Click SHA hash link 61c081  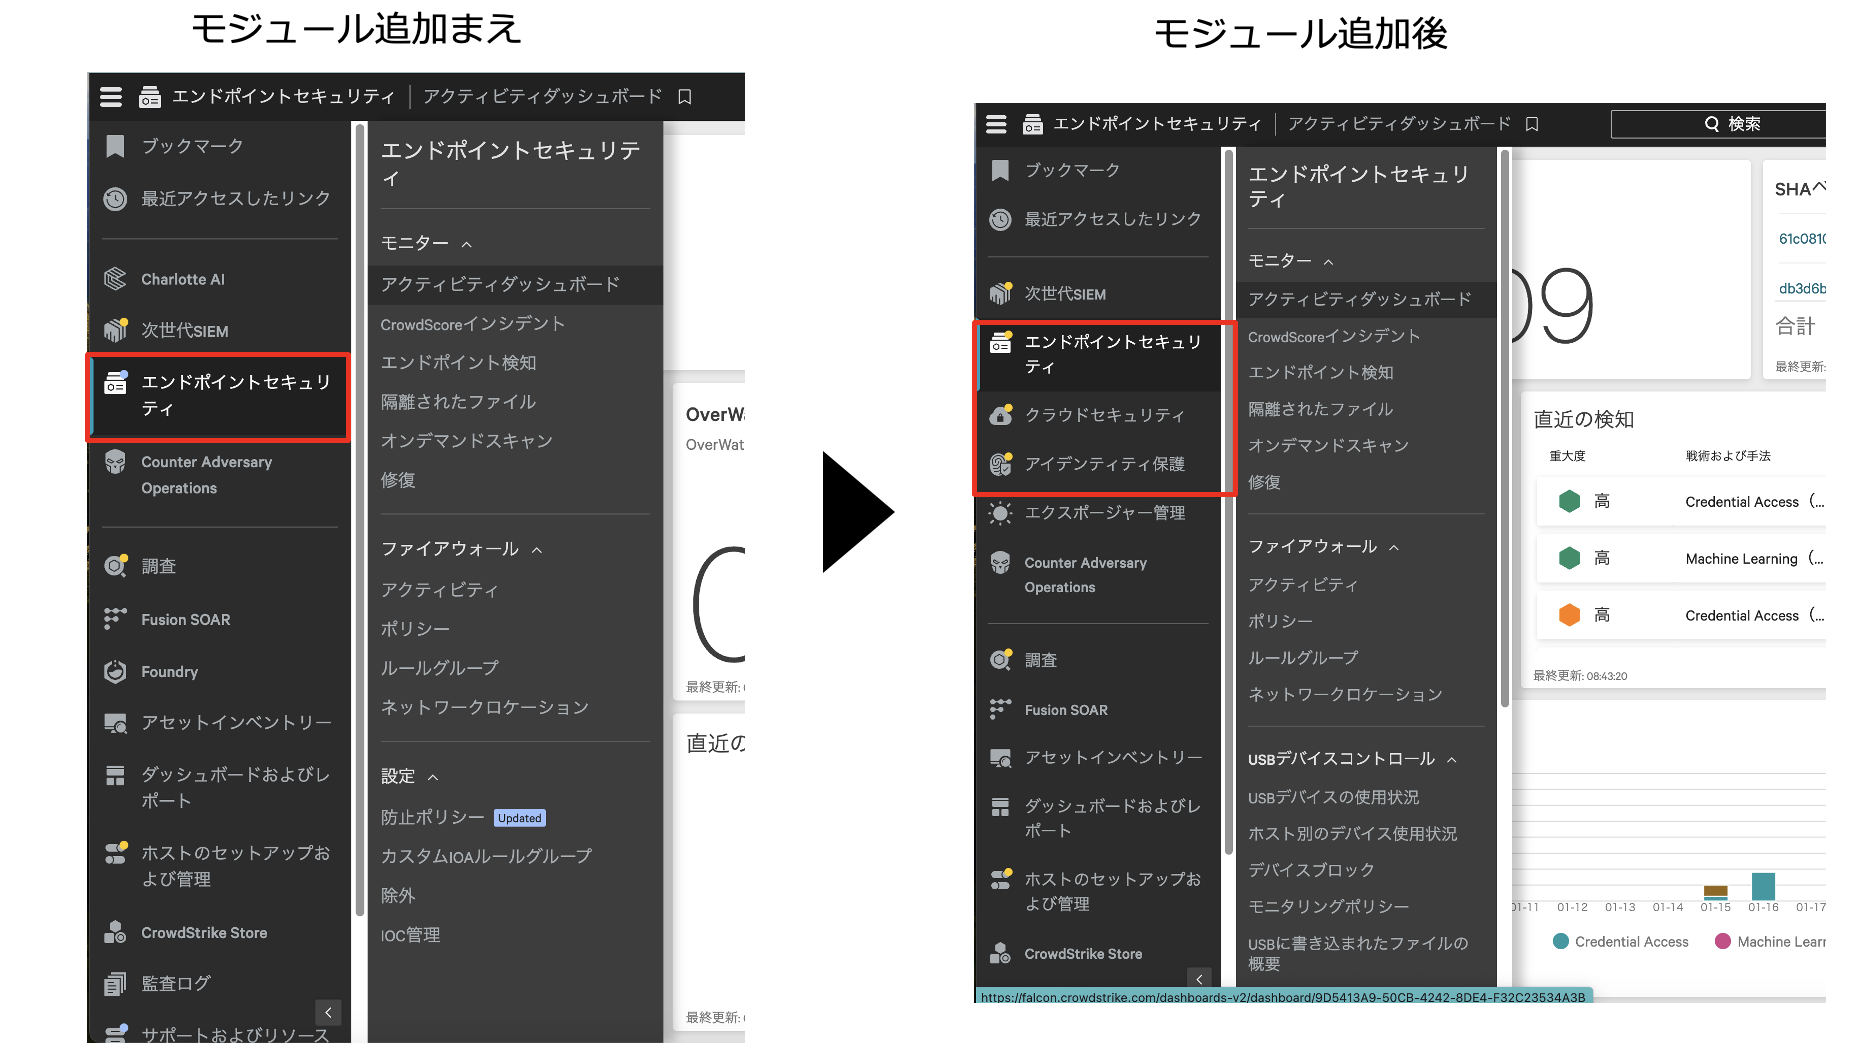[1801, 239]
